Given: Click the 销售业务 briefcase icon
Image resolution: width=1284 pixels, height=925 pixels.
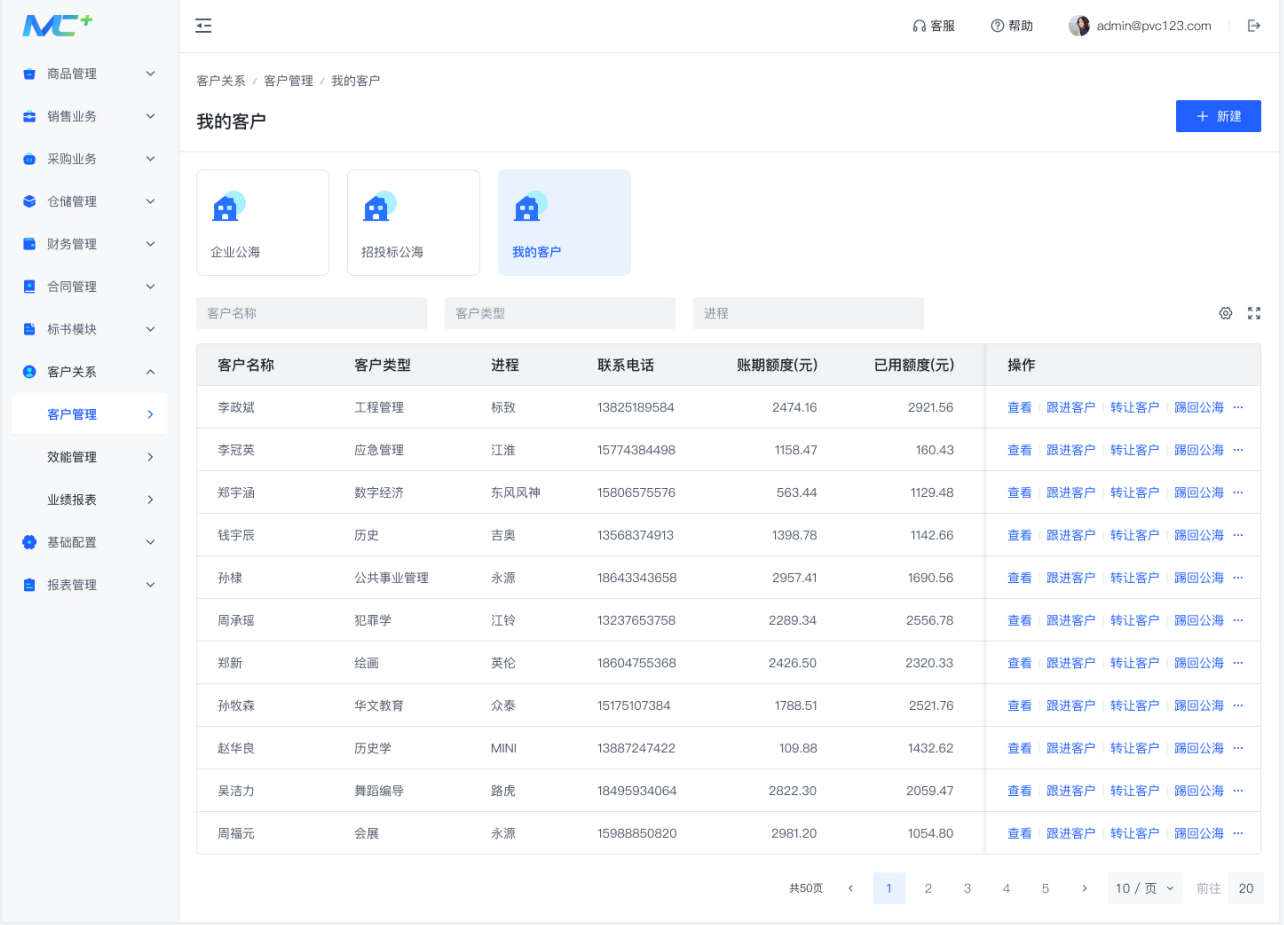Looking at the screenshot, I should click(x=29, y=116).
